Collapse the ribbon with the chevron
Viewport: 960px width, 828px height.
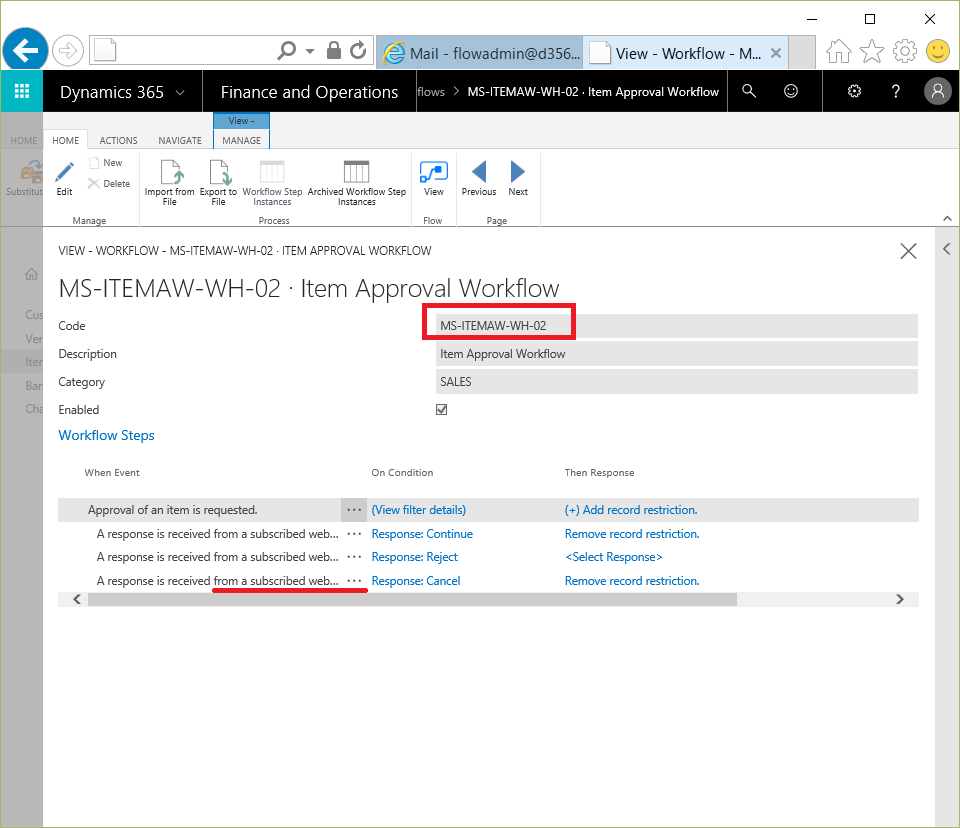(947, 219)
